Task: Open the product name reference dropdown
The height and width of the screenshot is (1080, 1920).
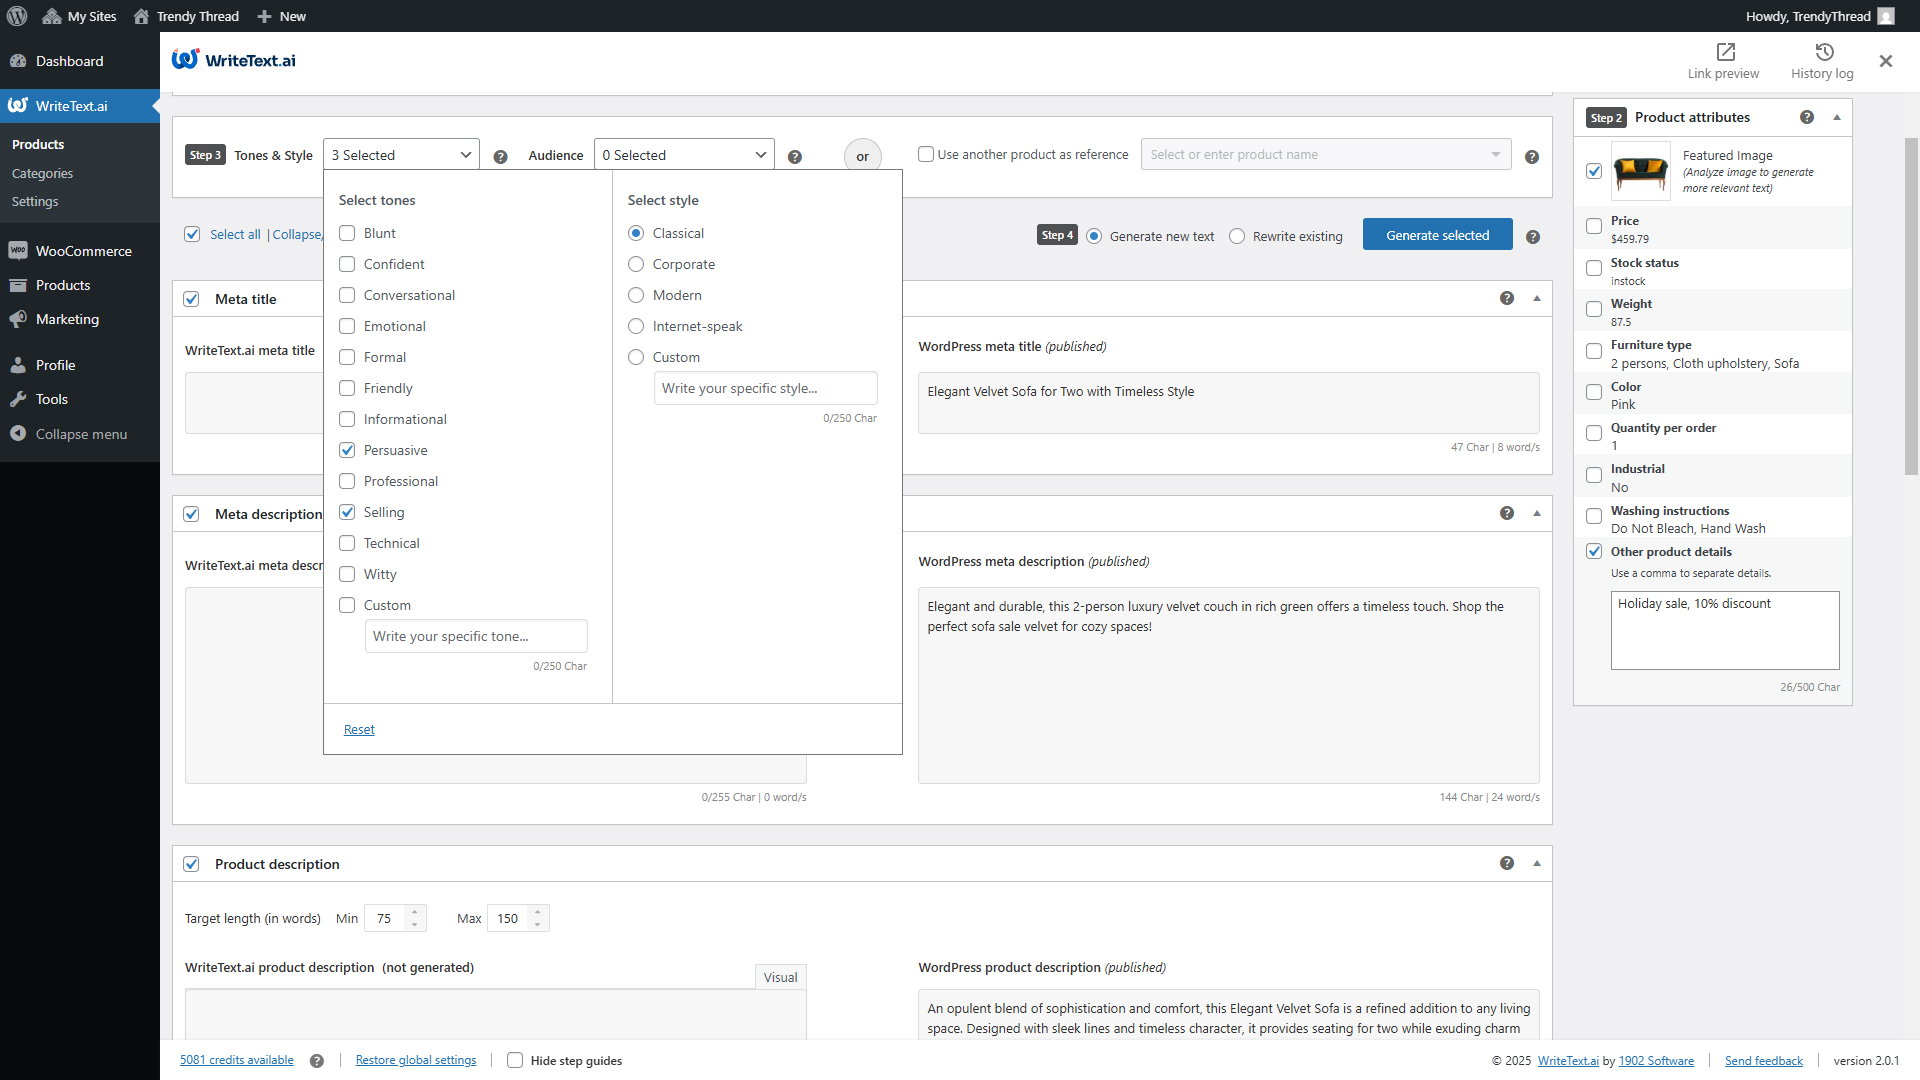Action: coord(1326,154)
